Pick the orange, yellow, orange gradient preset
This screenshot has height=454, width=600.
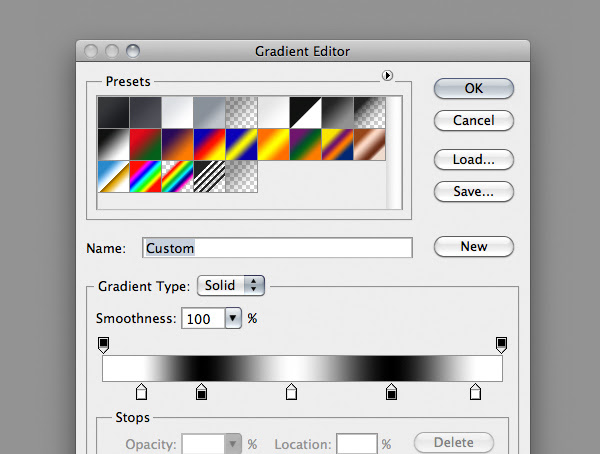click(x=274, y=144)
